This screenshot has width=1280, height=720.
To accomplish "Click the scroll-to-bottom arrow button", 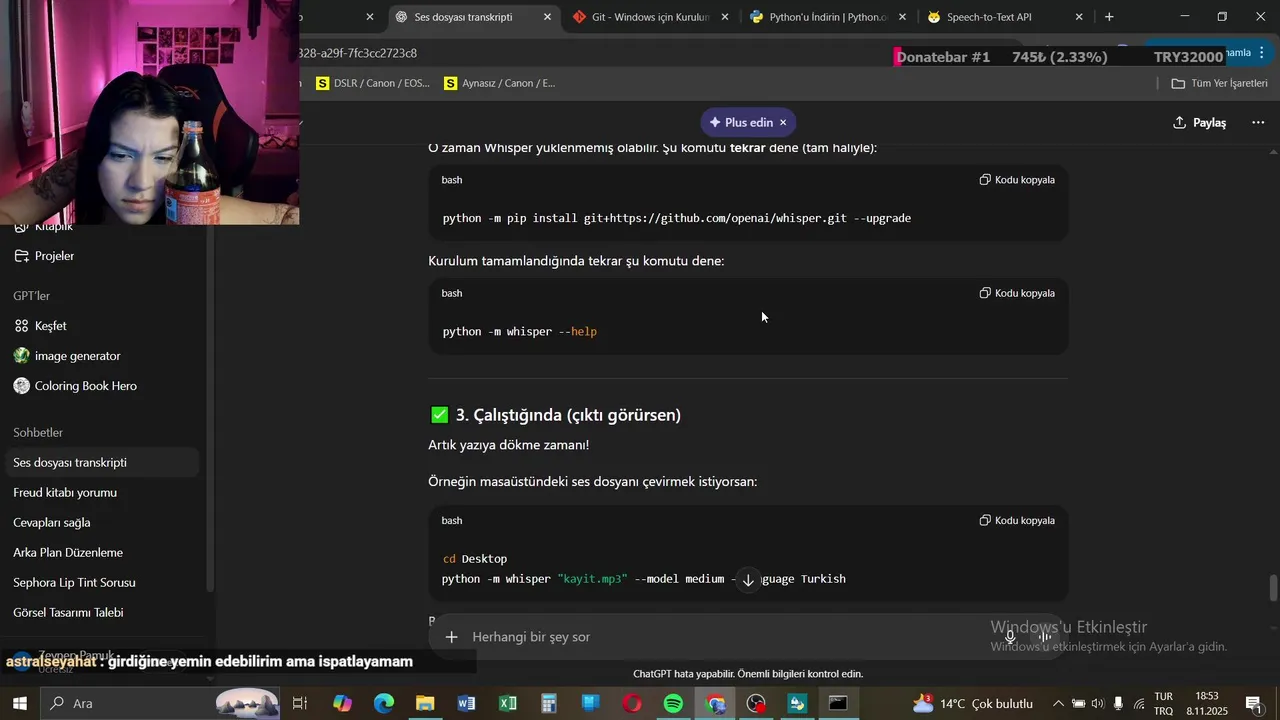I will click(748, 580).
